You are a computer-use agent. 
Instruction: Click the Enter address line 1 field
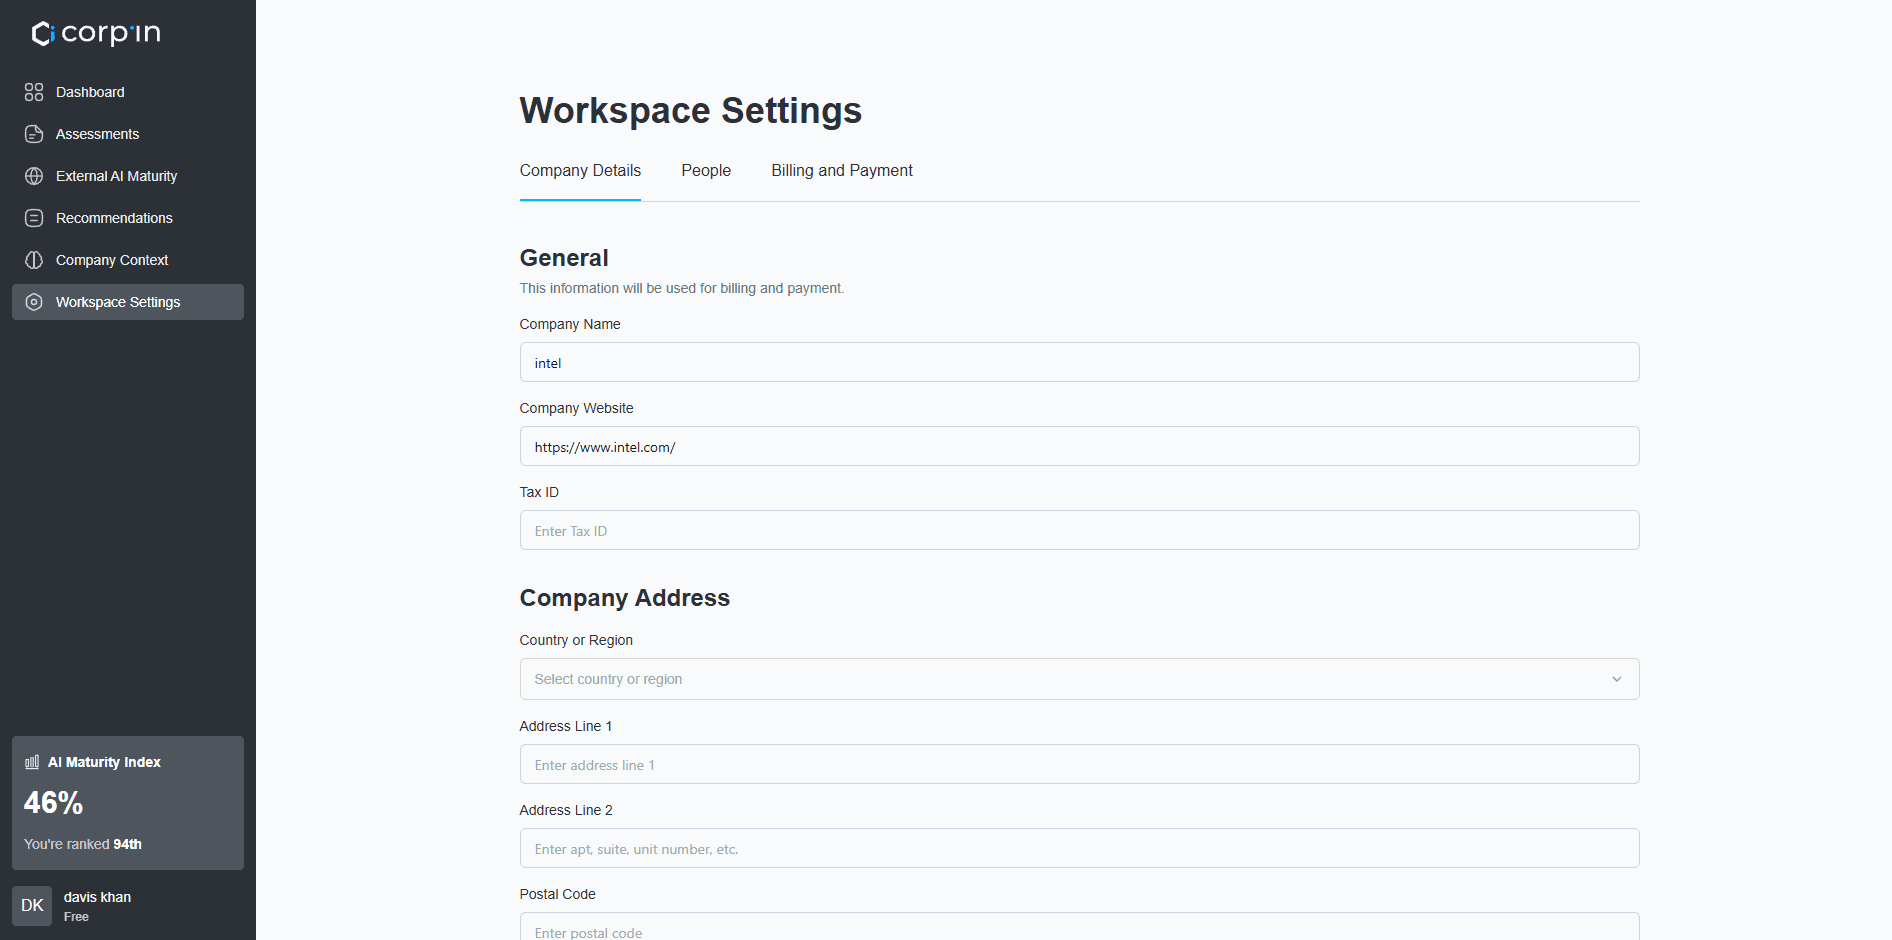[1079, 764]
